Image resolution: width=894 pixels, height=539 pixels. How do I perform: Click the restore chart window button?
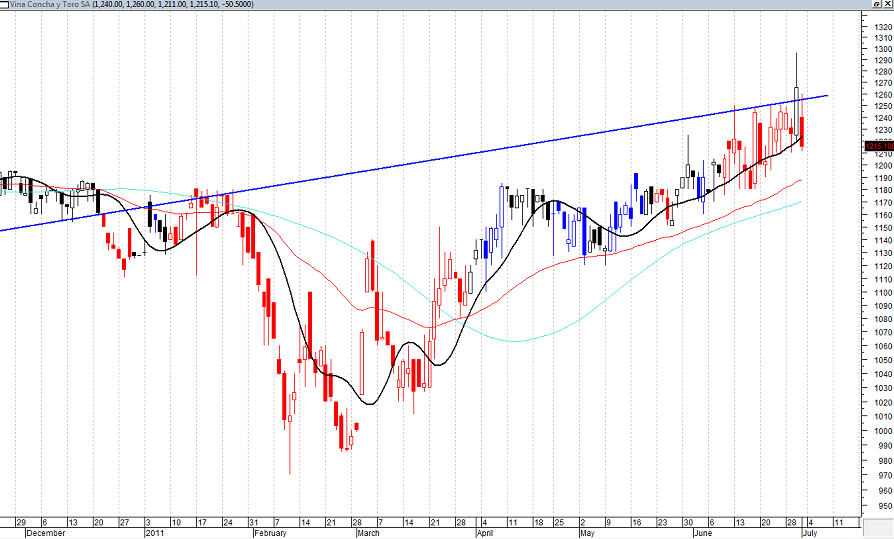[877, 4]
